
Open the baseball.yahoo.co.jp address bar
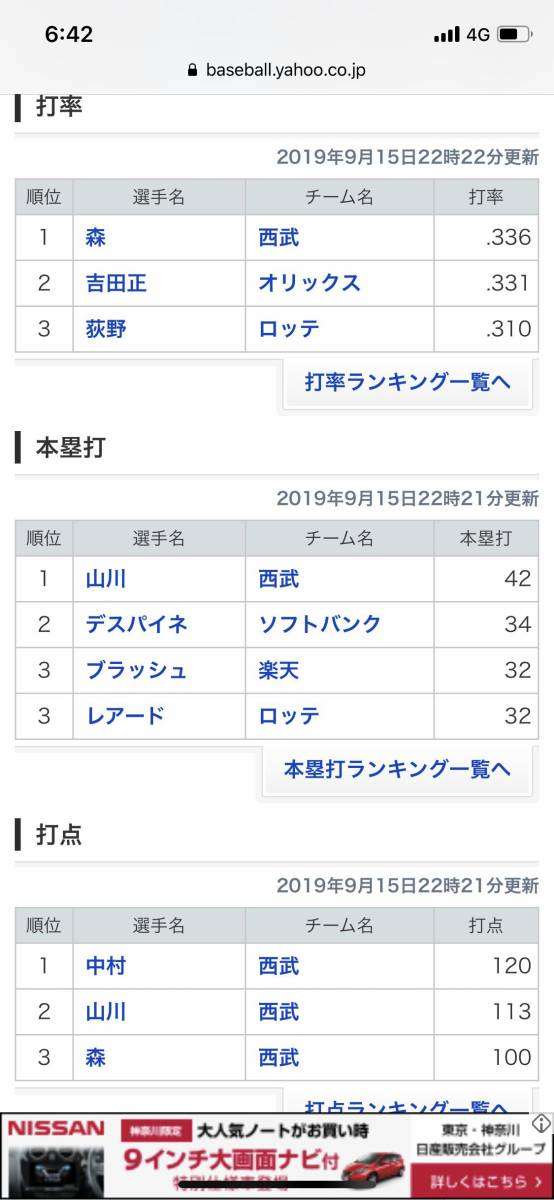click(x=277, y=71)
